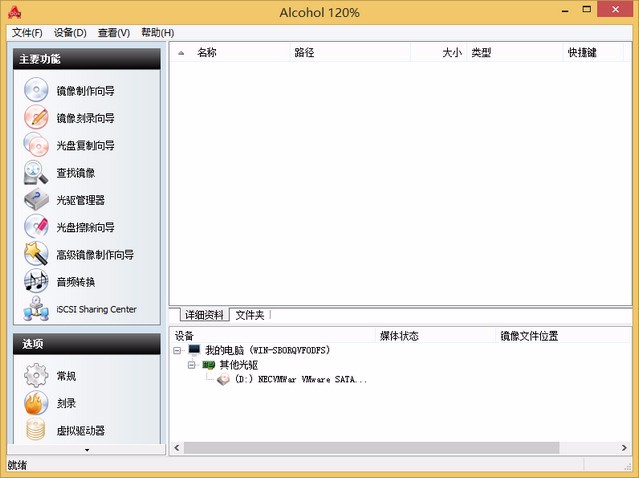Click the 常规 options label

tap(66, 376)
